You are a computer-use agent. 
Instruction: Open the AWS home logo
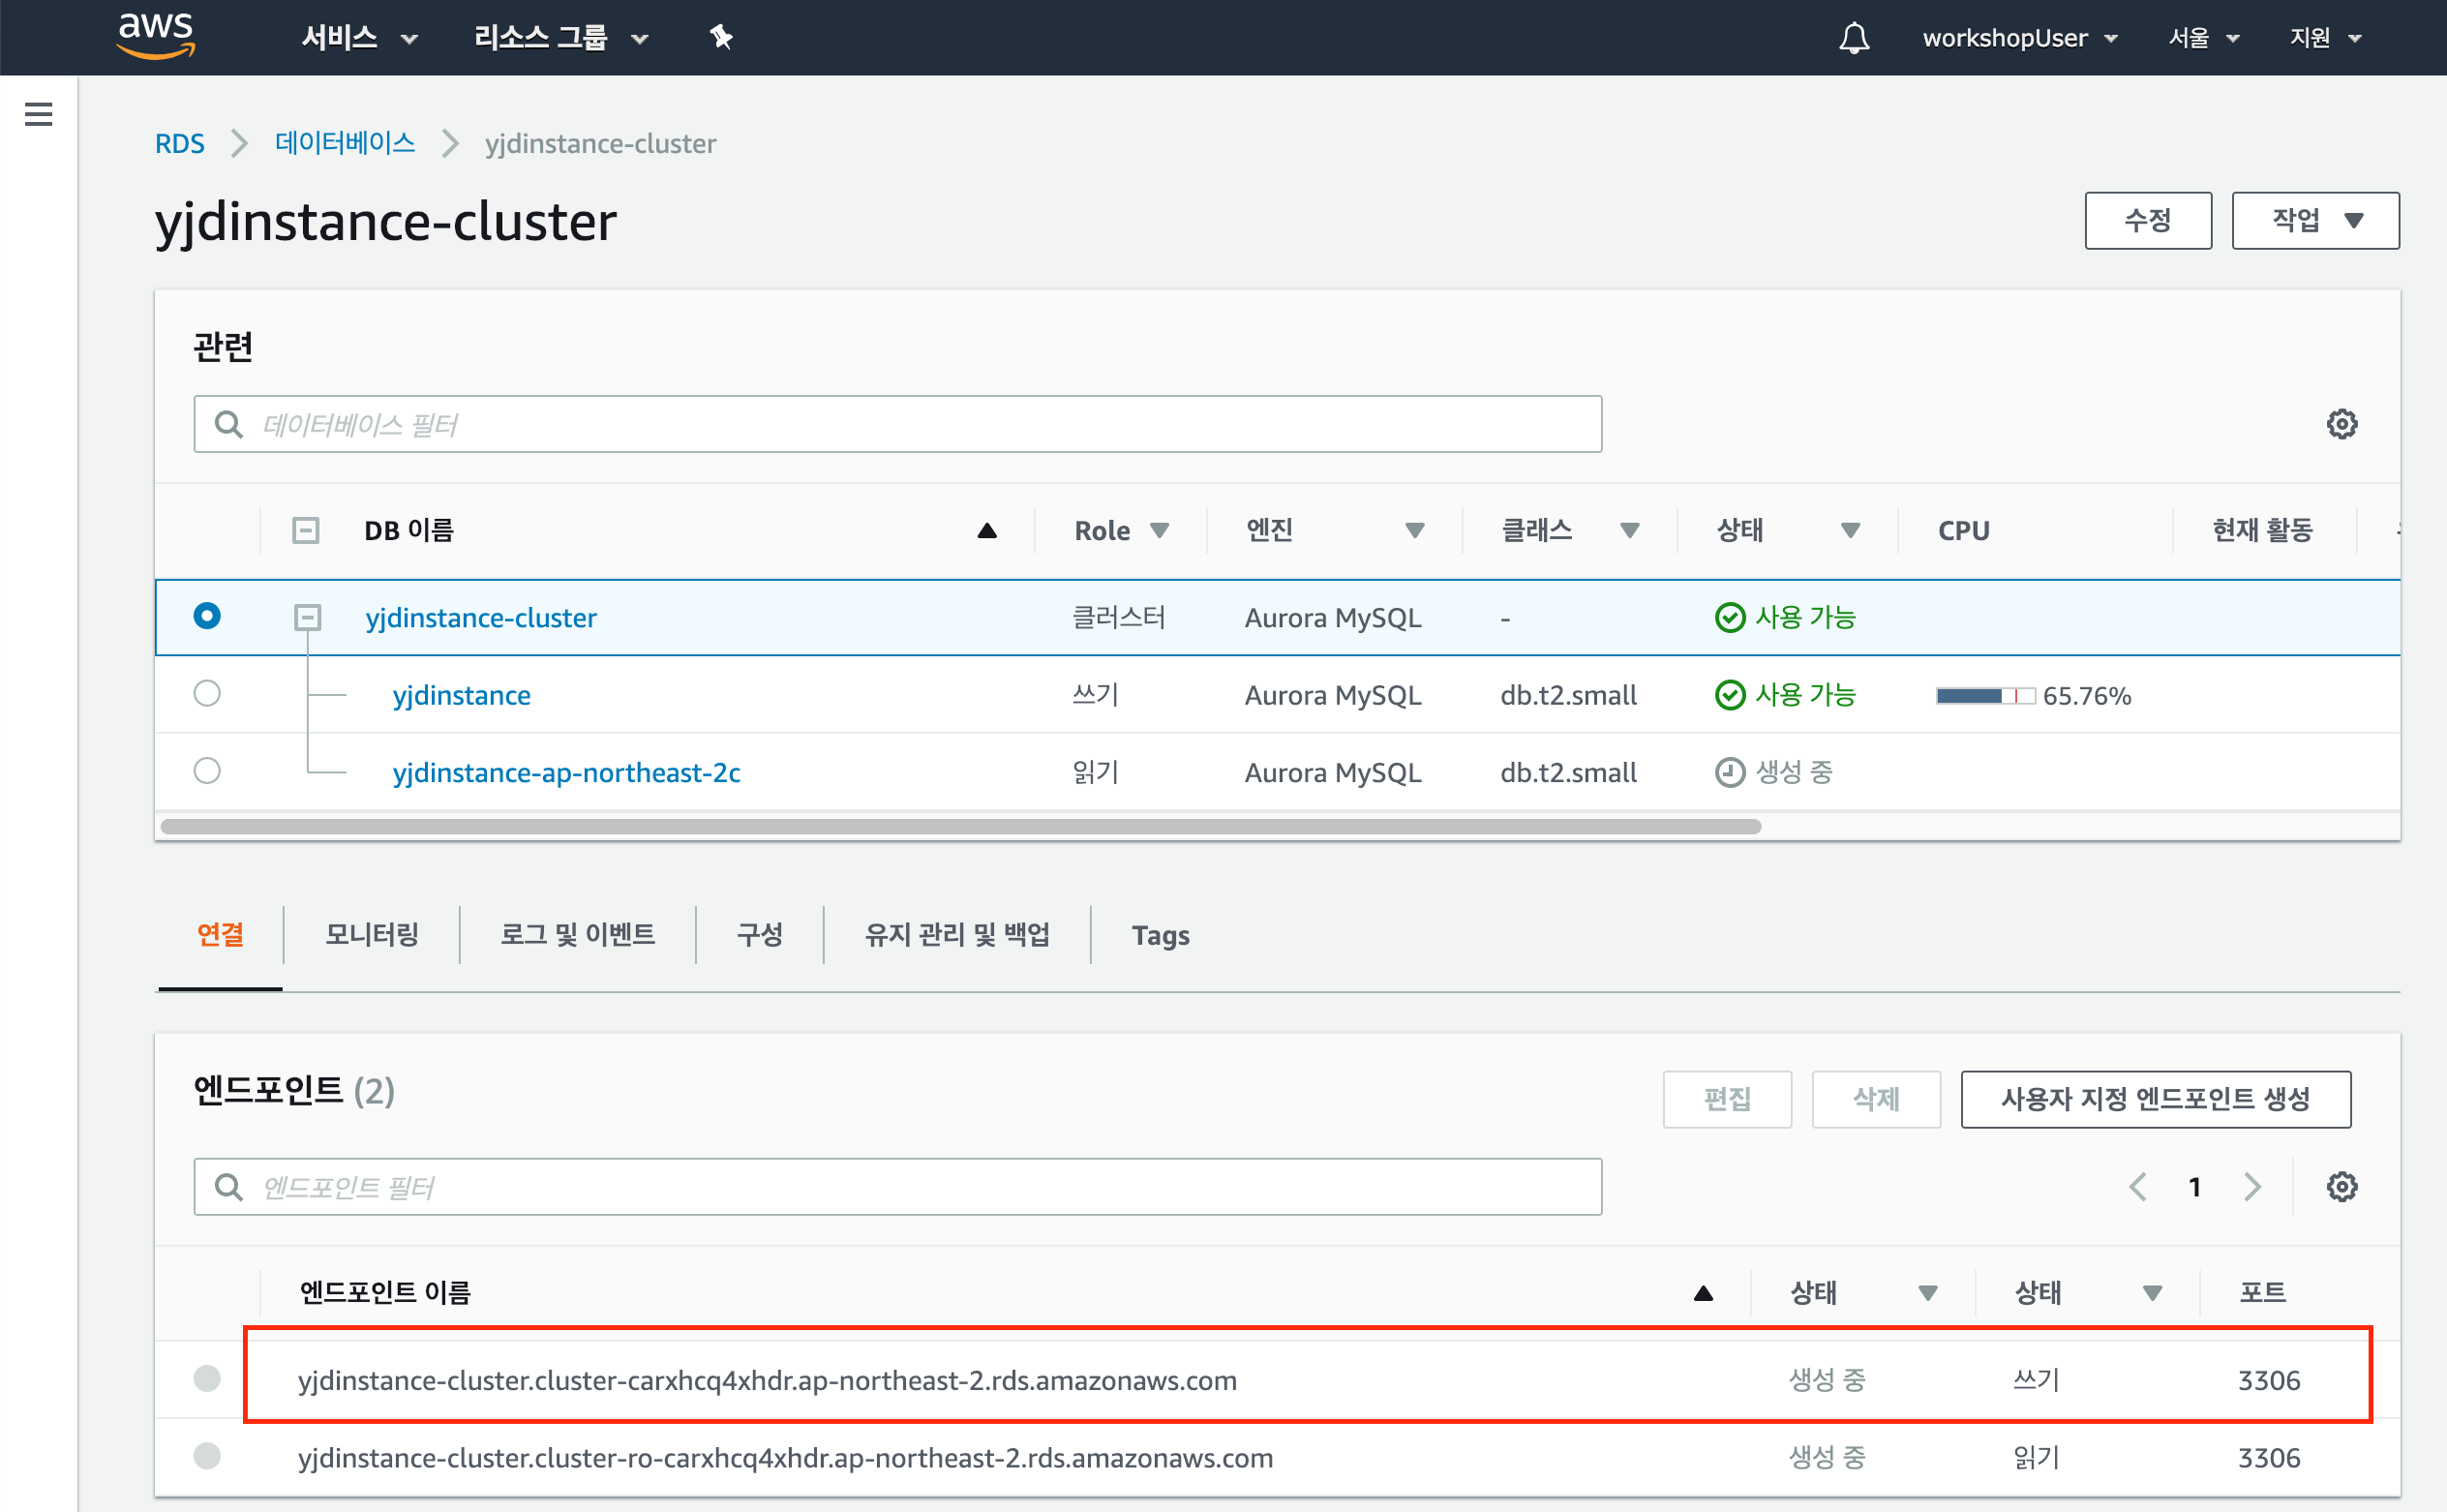tap(156, 36)
